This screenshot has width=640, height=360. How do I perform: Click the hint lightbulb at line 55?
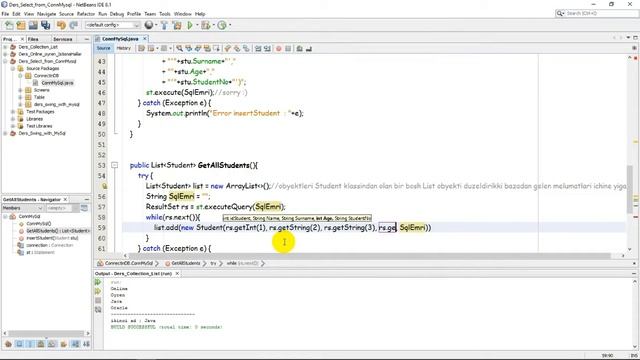pos(104,186)
